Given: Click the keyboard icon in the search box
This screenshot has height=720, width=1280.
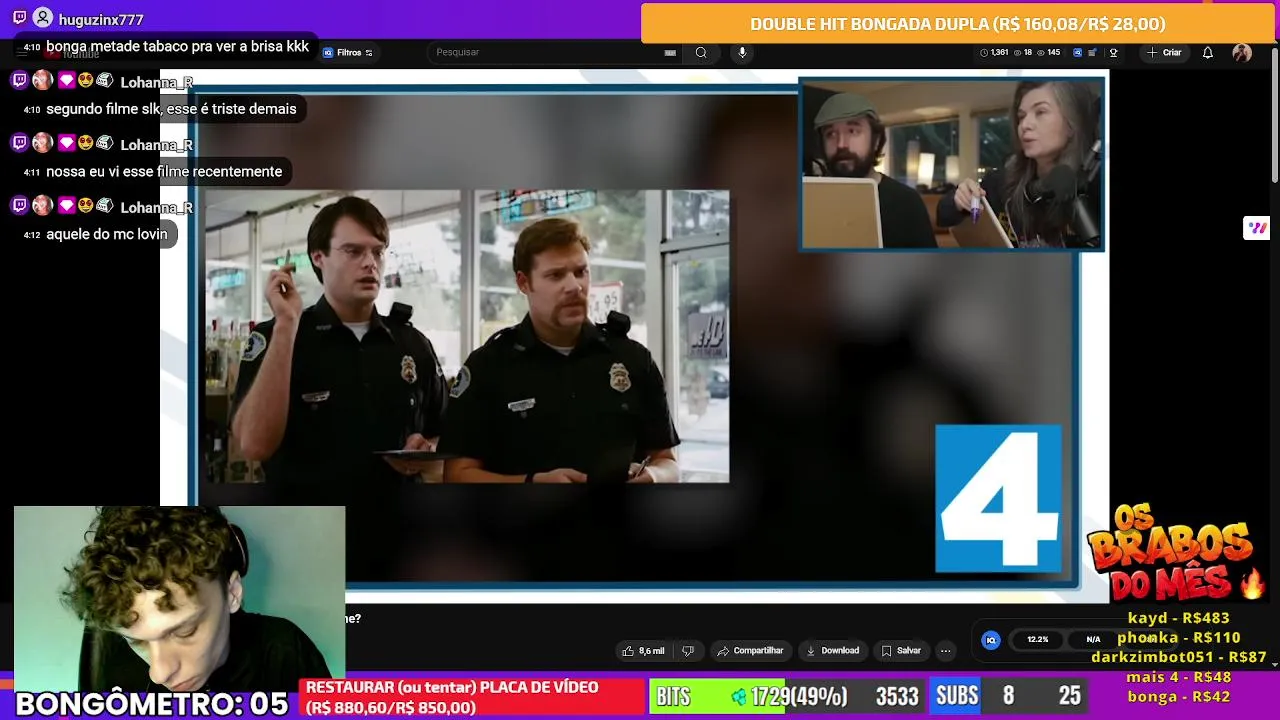Looking at the screenshot, I should (670, 53).
